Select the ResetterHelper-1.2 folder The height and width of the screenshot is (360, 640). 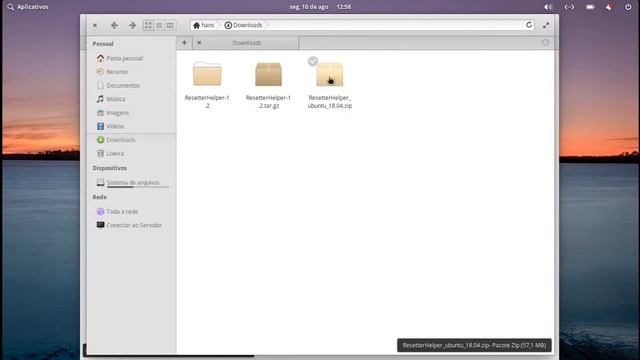coord(207,85)
